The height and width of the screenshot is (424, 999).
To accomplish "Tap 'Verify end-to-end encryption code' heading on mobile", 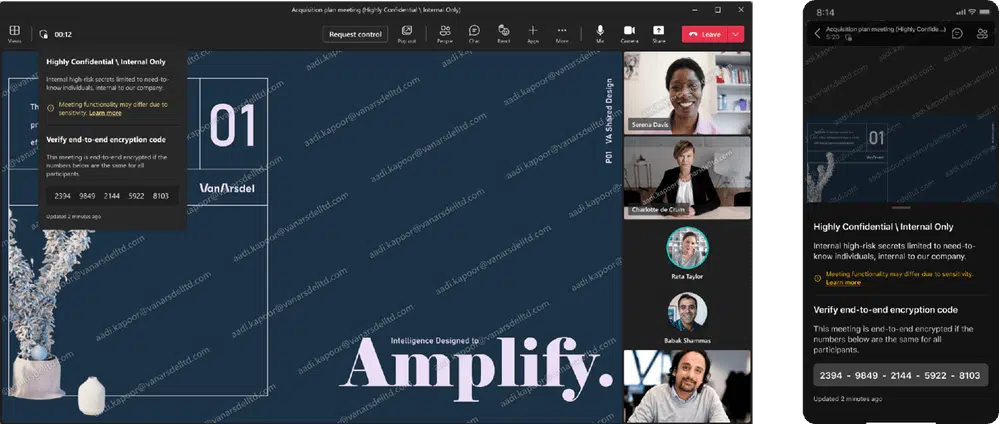I will 886,310.
